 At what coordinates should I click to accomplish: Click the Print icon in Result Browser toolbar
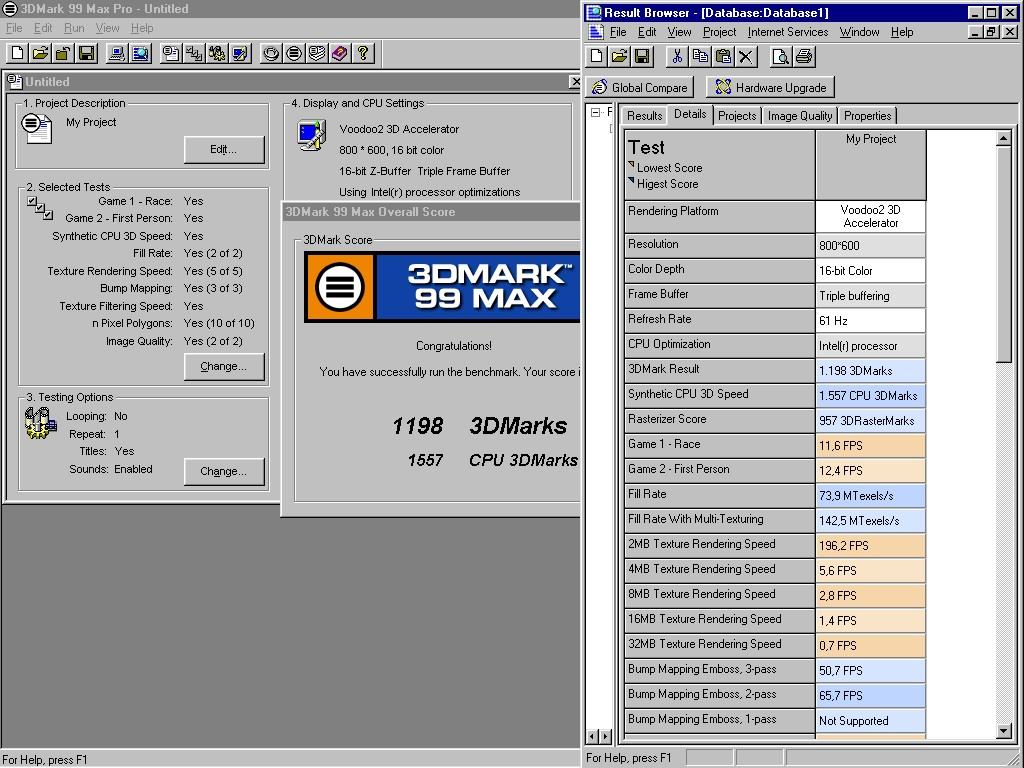pyautogui.click(x=804, y=56)
